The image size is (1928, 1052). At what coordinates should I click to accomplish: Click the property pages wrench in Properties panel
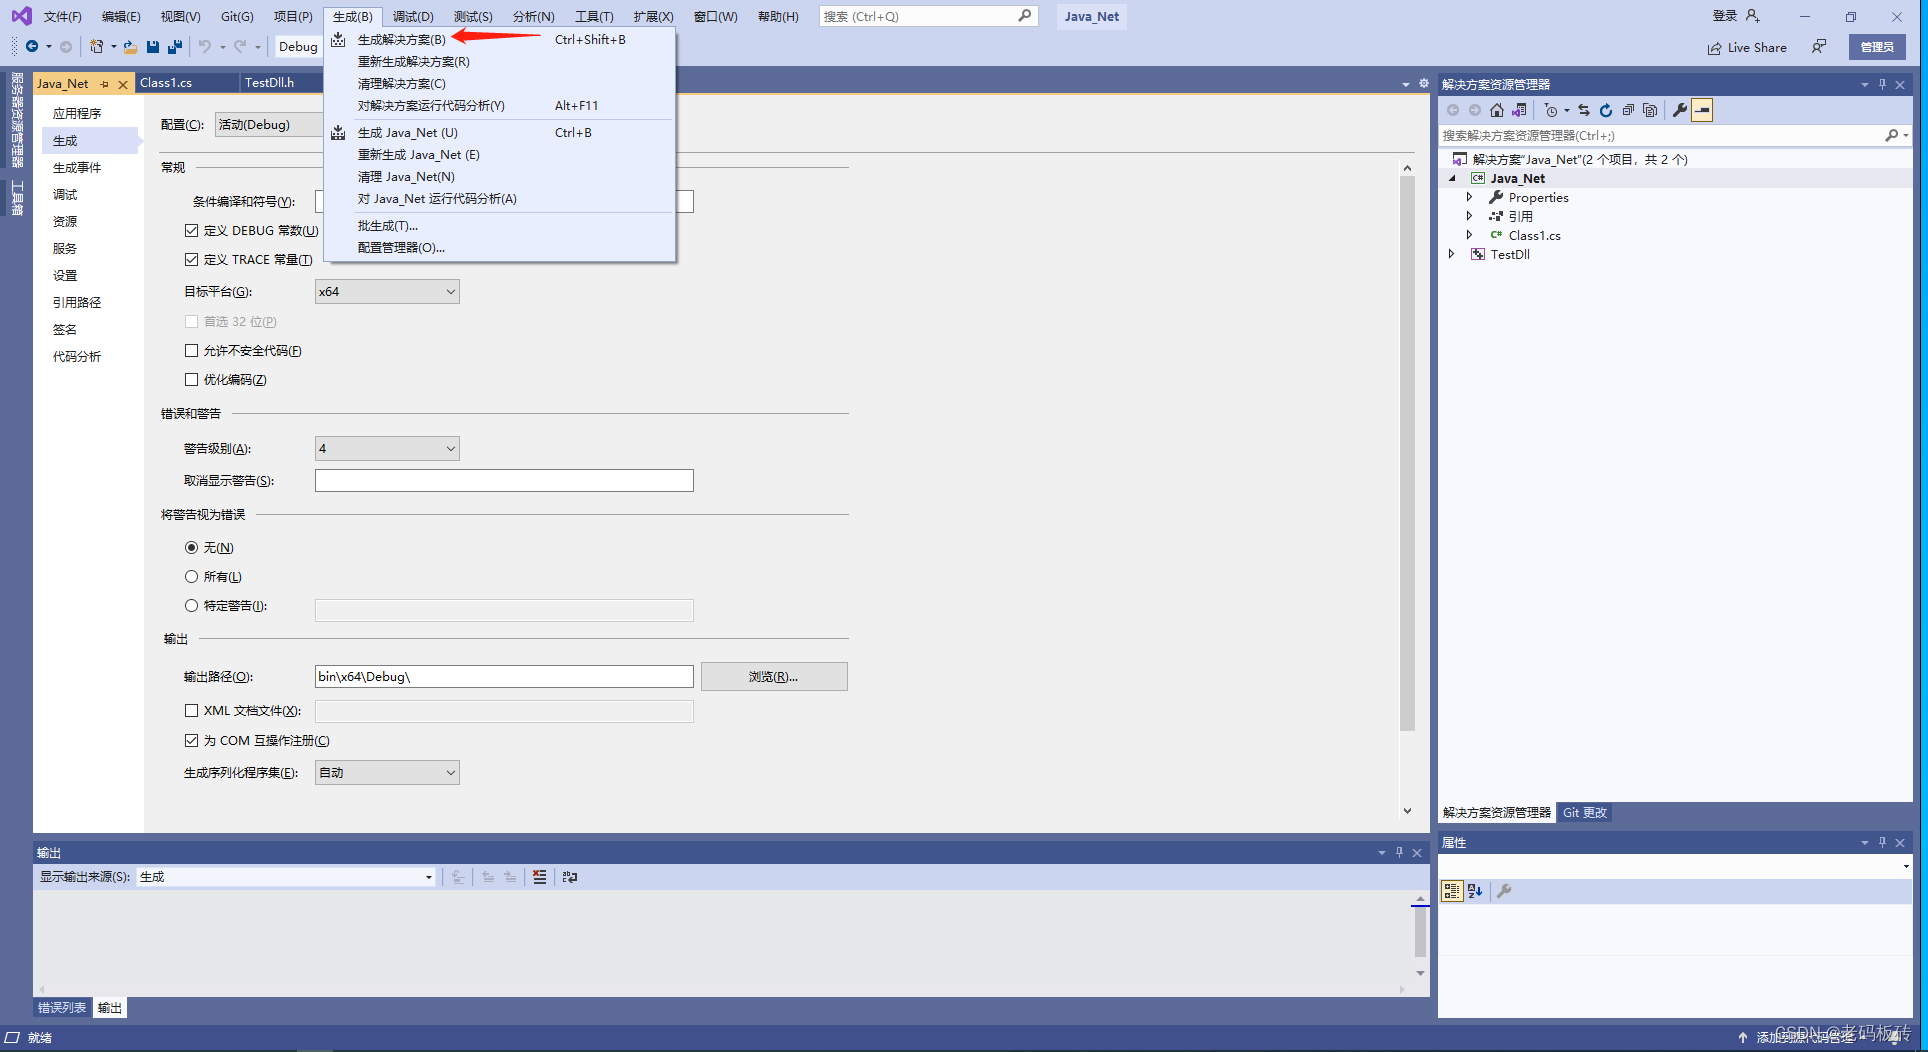tap(1504, 891)
